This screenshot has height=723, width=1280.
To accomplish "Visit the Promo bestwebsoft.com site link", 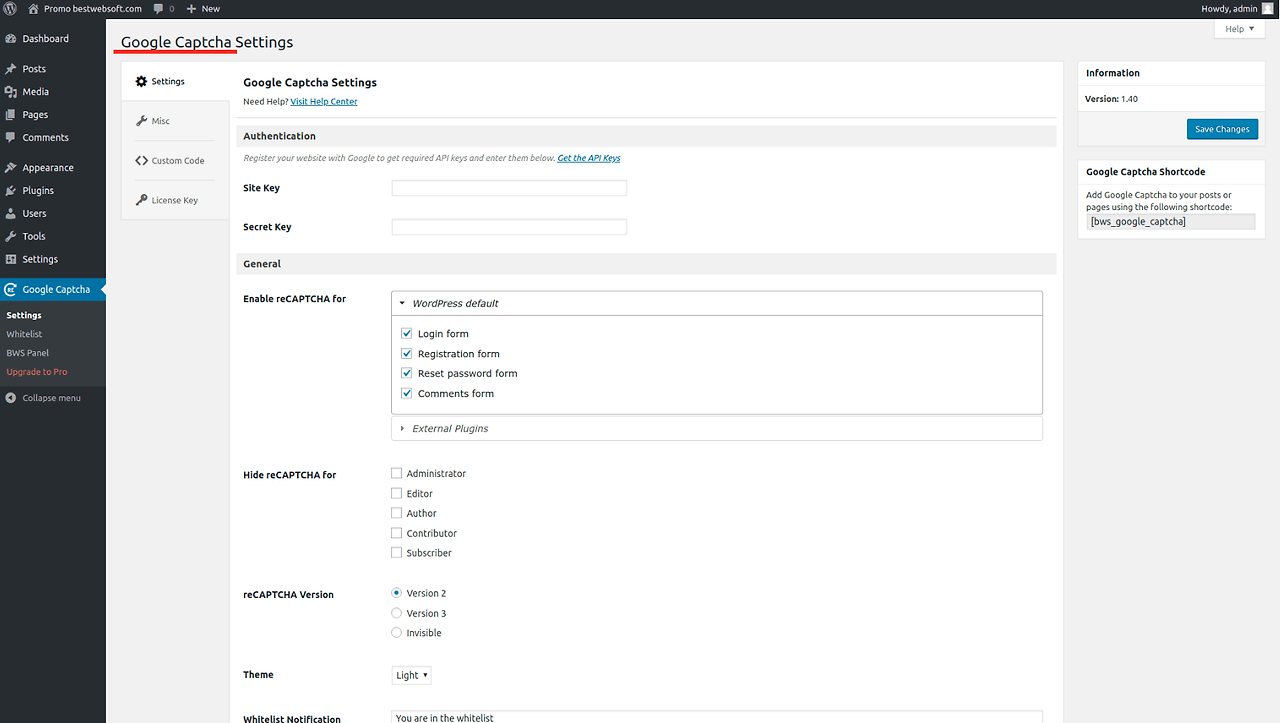I will [85, 8].
